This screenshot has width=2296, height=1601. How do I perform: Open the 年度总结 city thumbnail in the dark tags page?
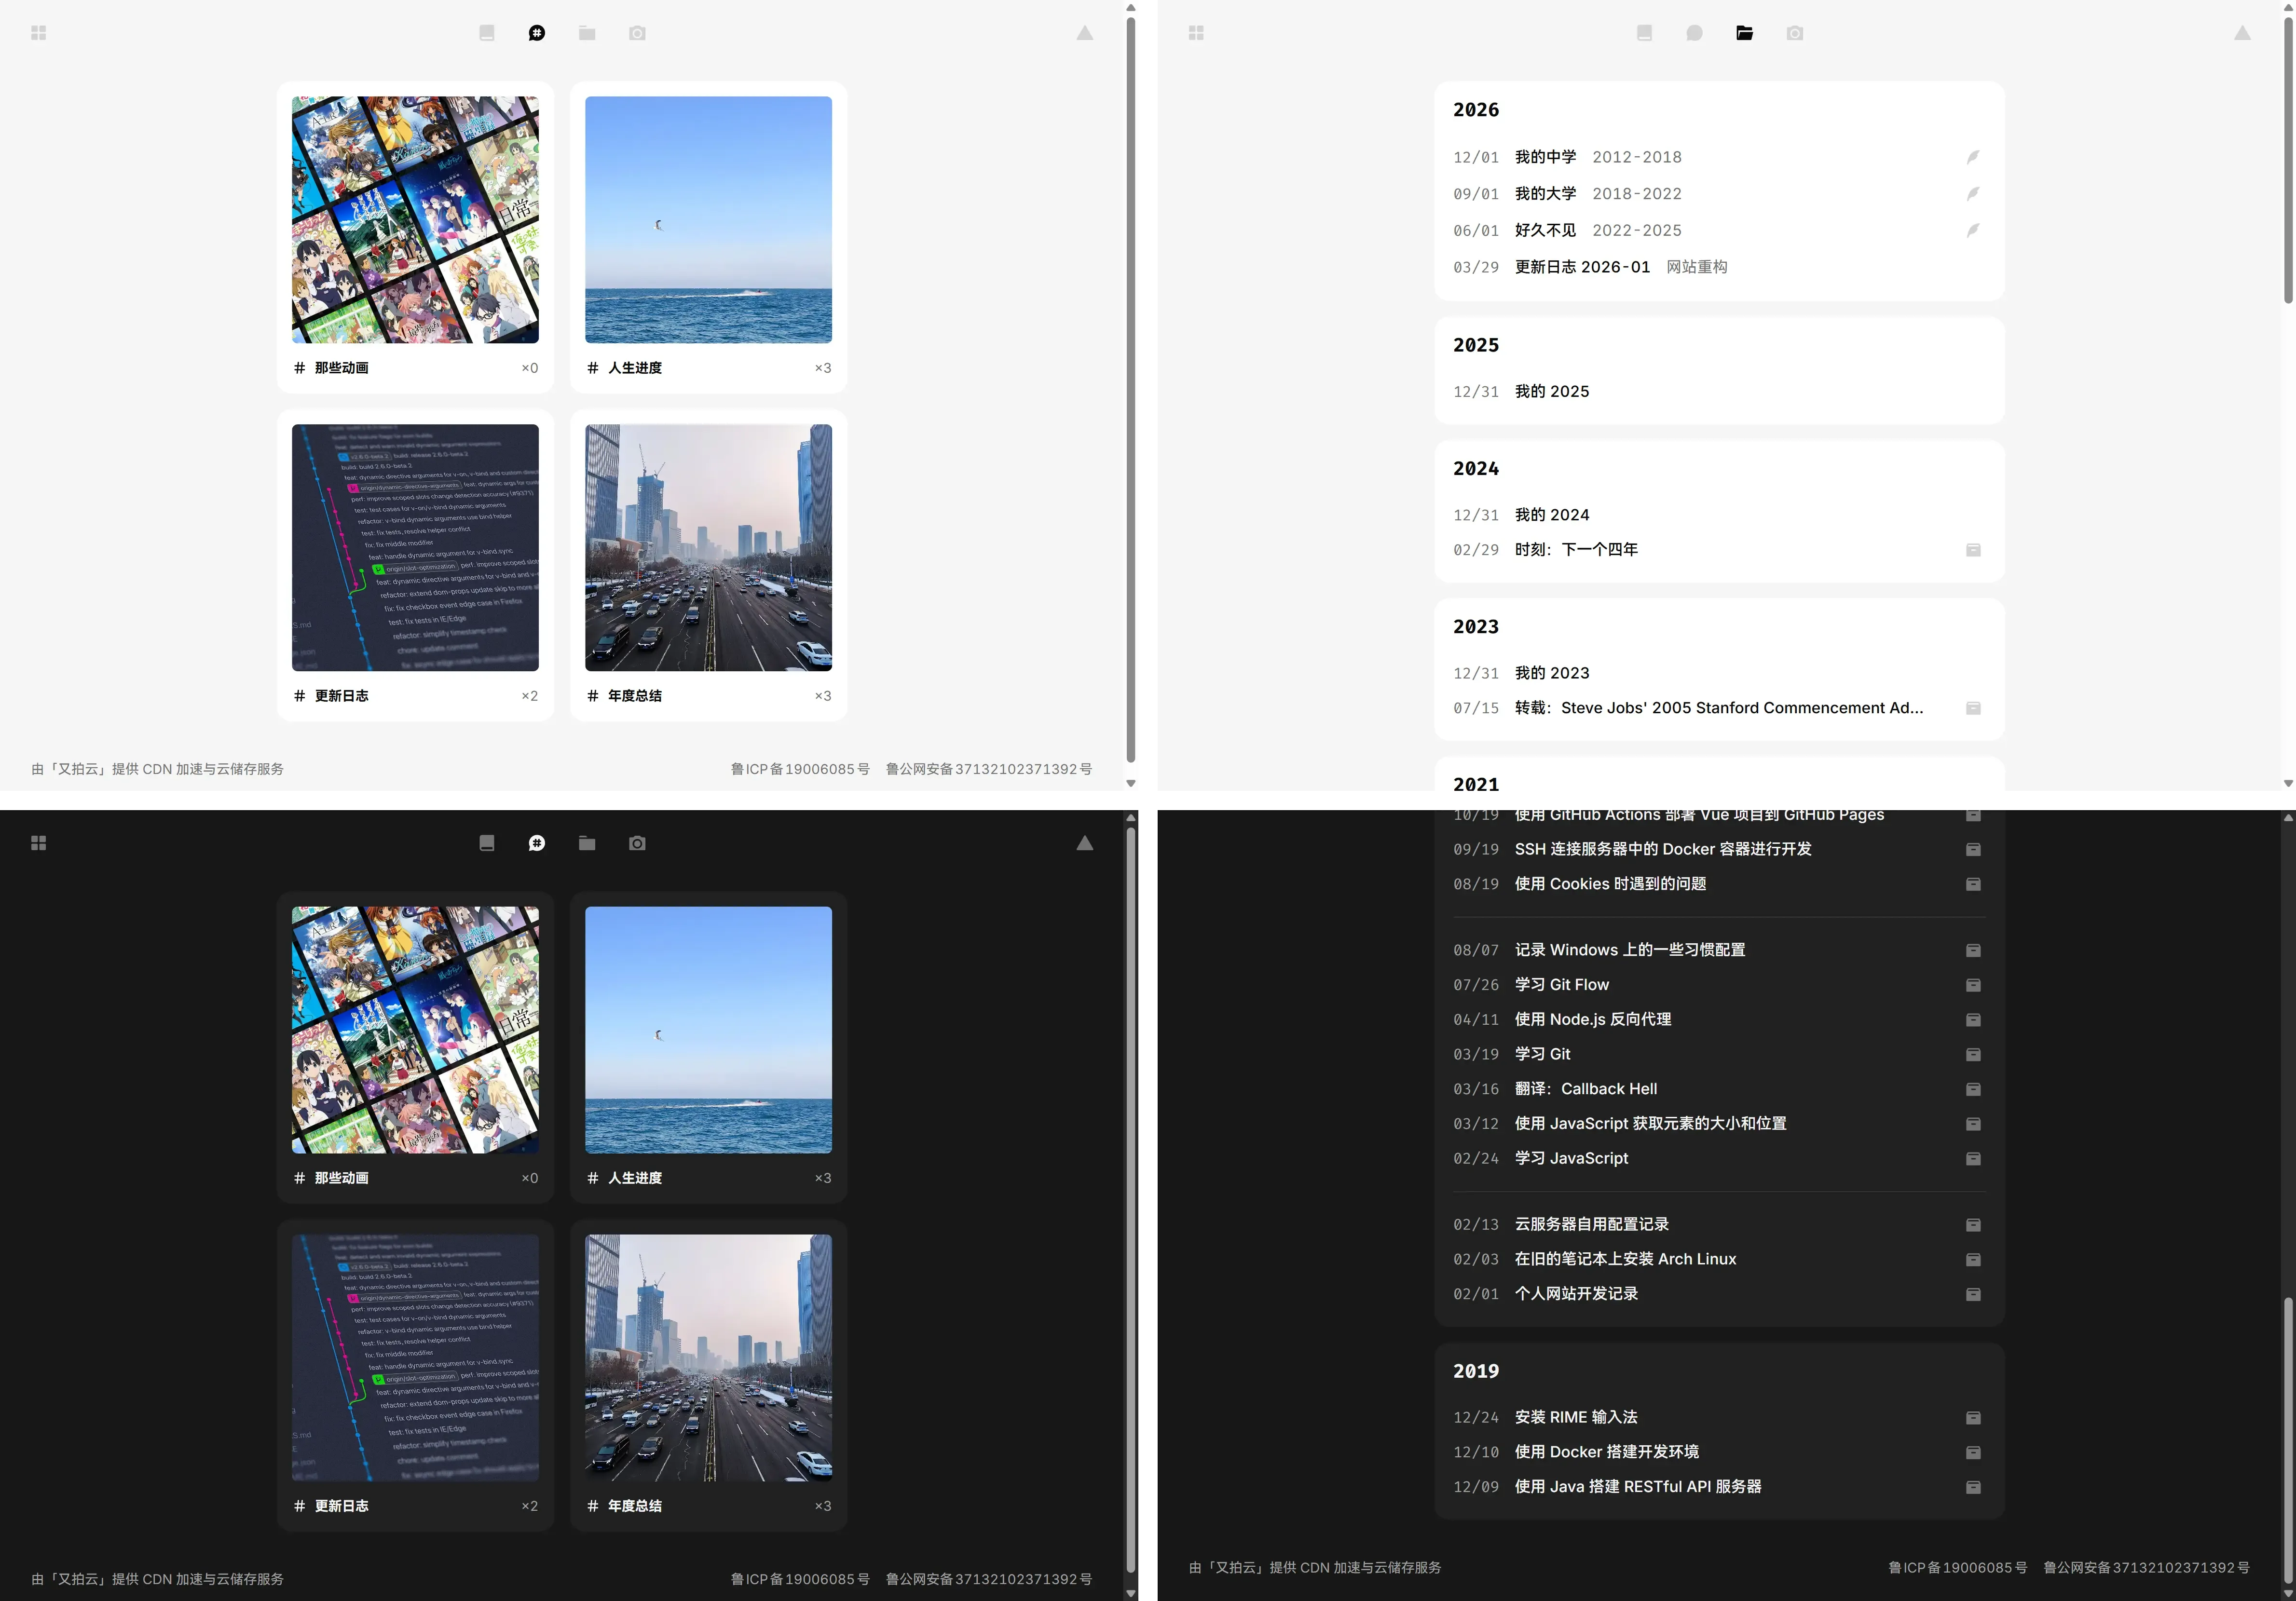click(x=708, y=1357)
